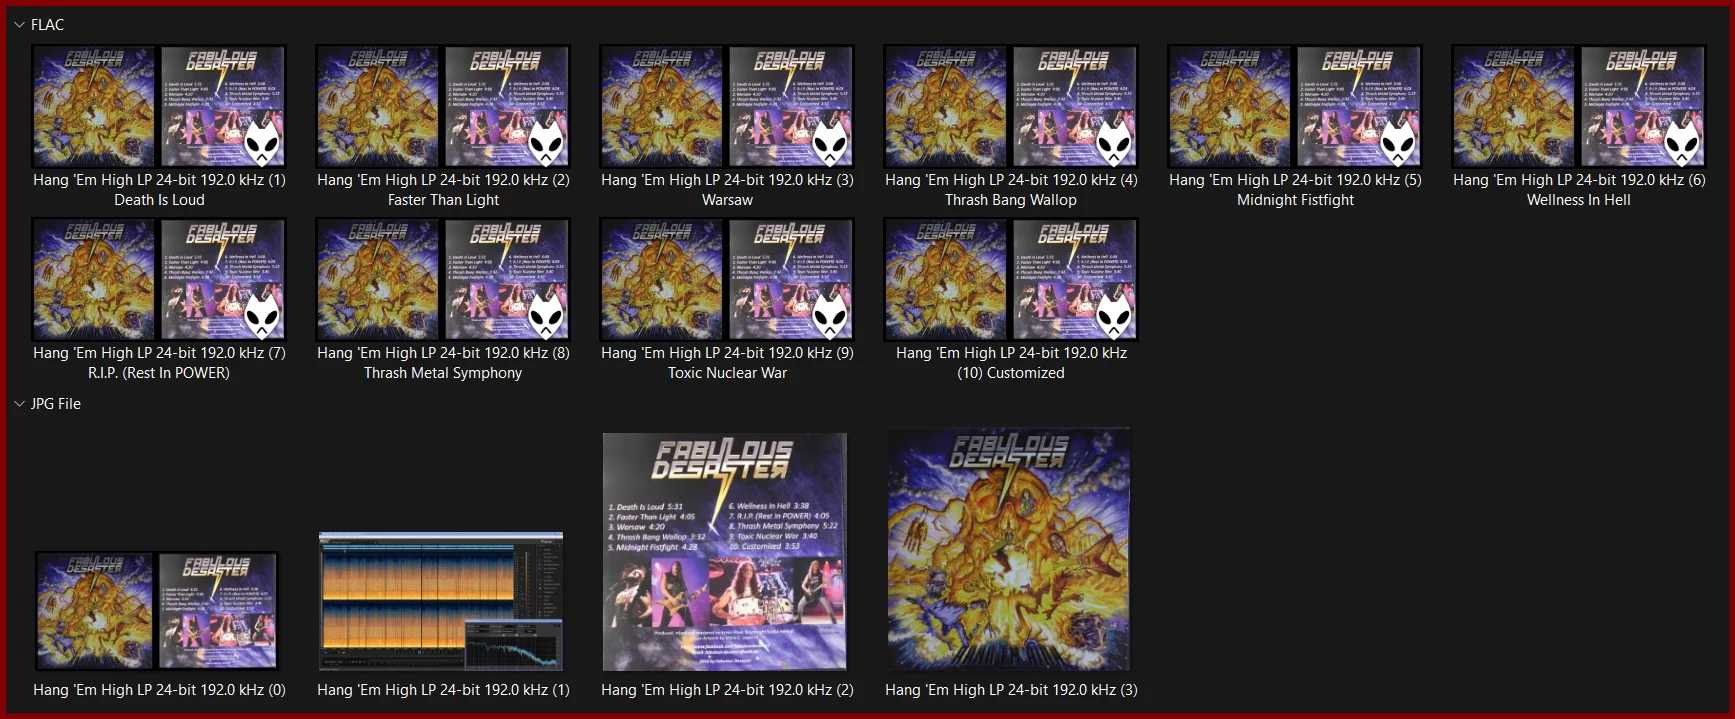Click filename kHz (3) under front cover image
Image resolution: width=1735 pixels, height=719 pixels.
[1011, 690]
